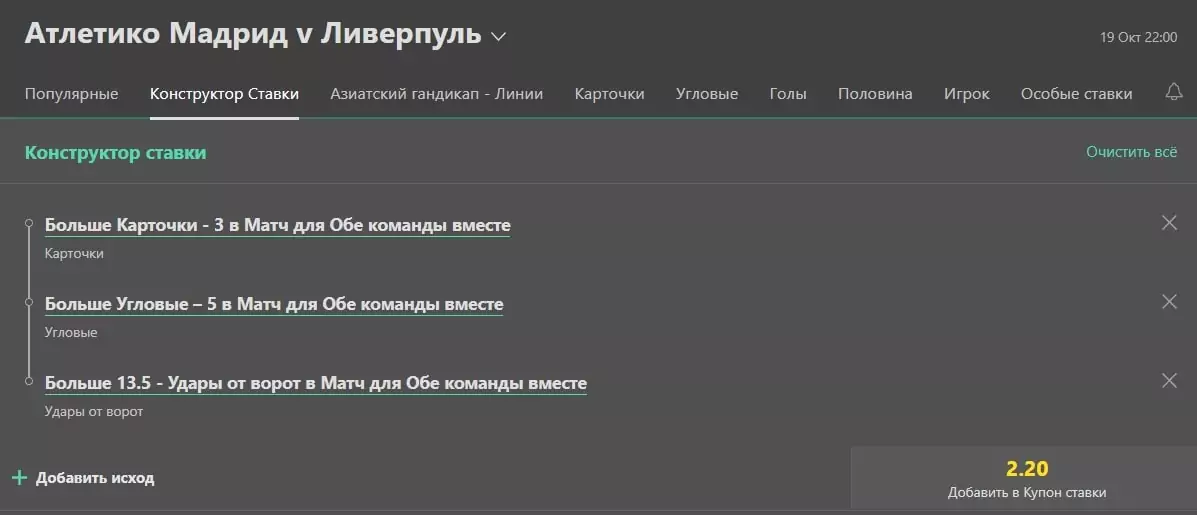This screenshot has height=515, width=1197.
Task: Open the Угловые tab
Action: point(707,94)
